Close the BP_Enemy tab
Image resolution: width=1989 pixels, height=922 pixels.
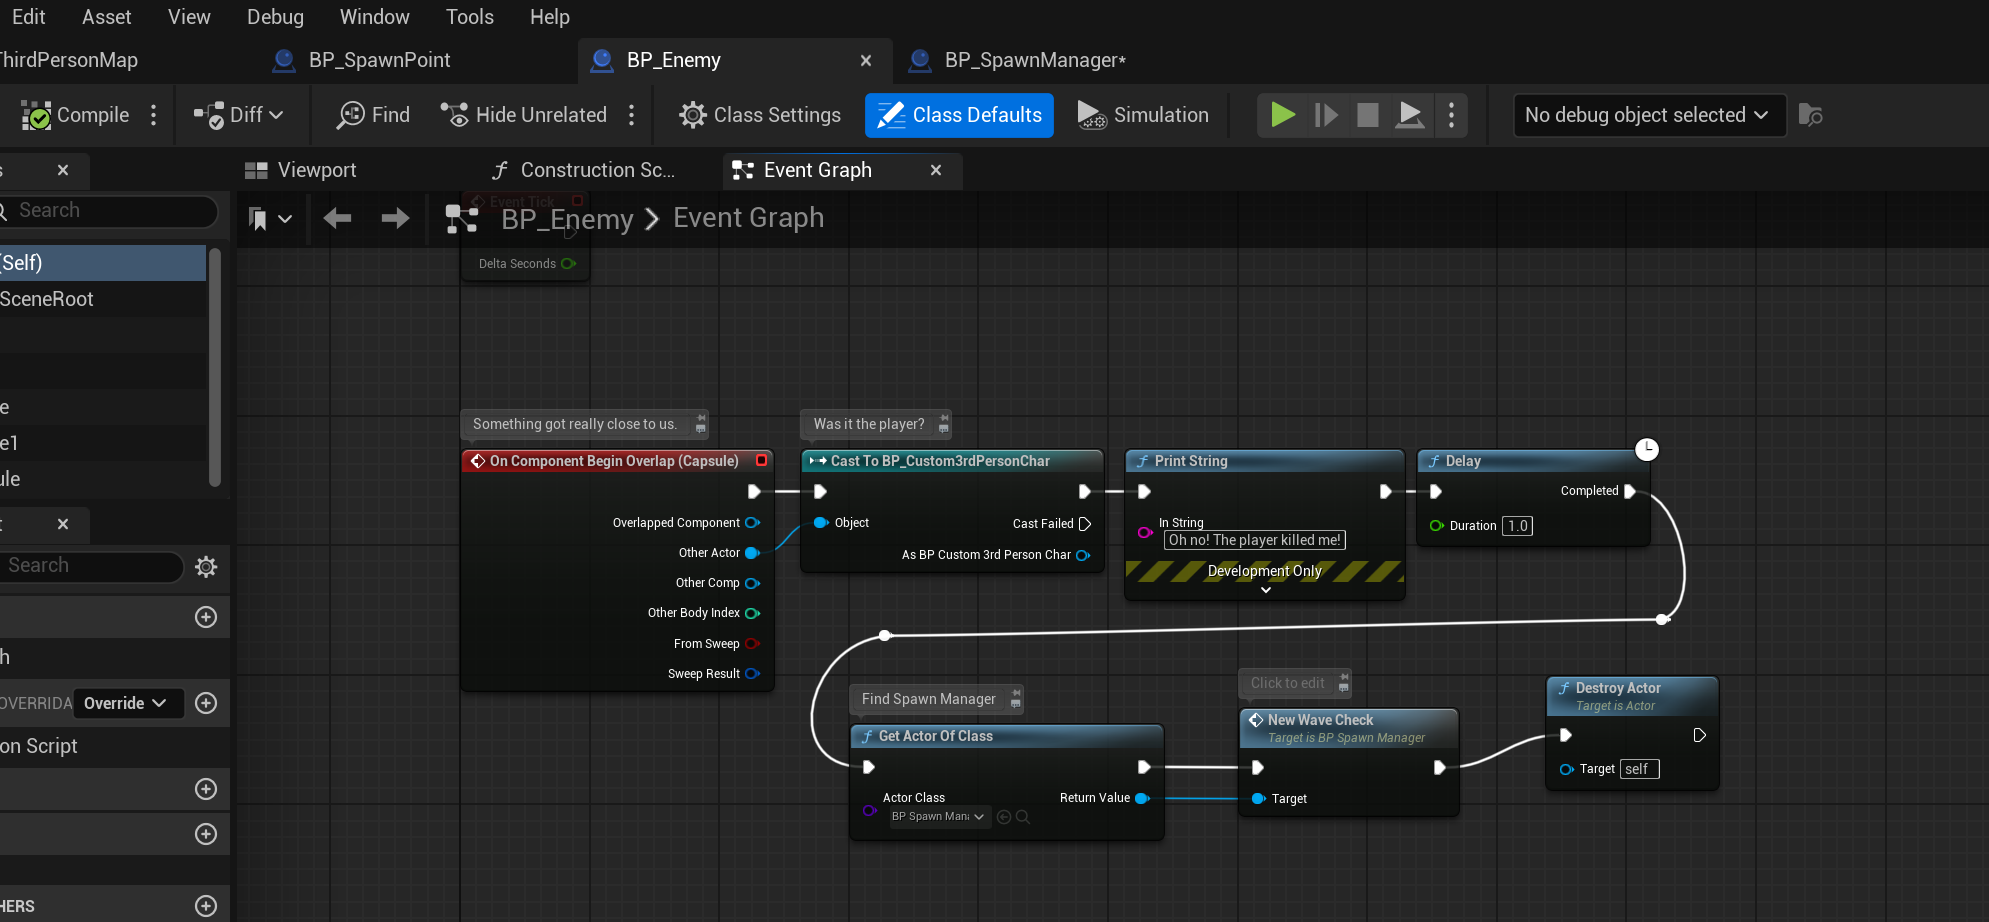(866, 60)
